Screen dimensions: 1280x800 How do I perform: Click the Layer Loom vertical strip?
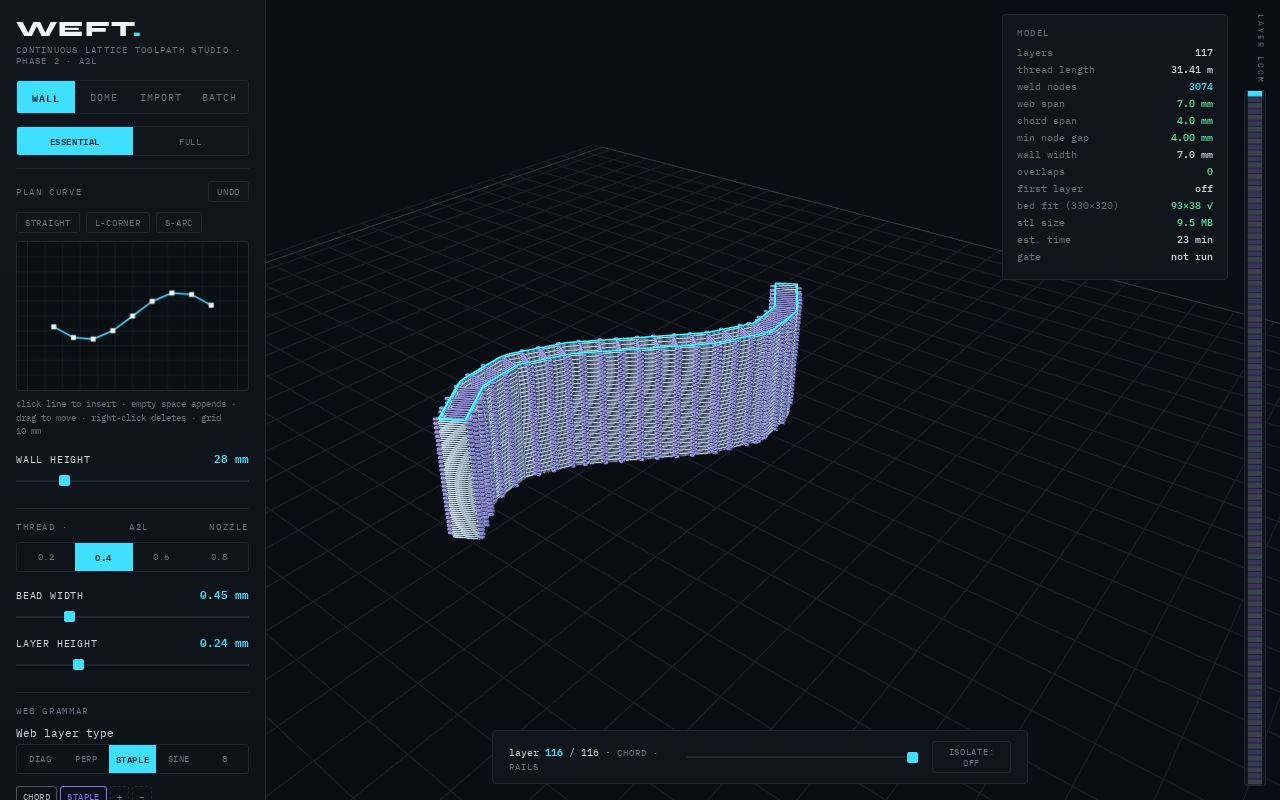point(1254,438)
